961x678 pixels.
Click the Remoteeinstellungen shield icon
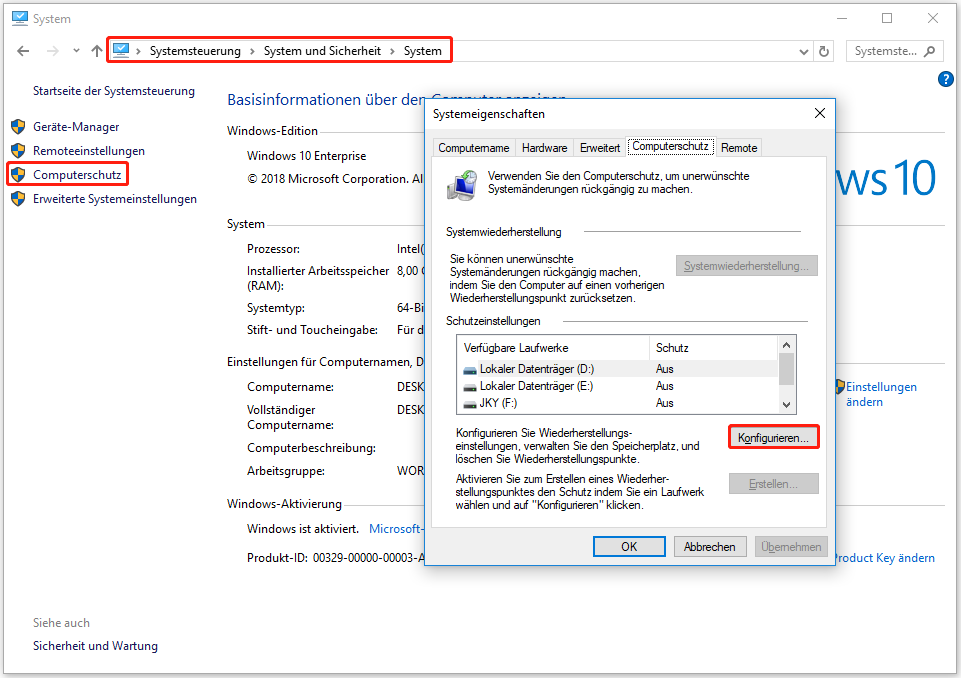(x=18, y=150)
